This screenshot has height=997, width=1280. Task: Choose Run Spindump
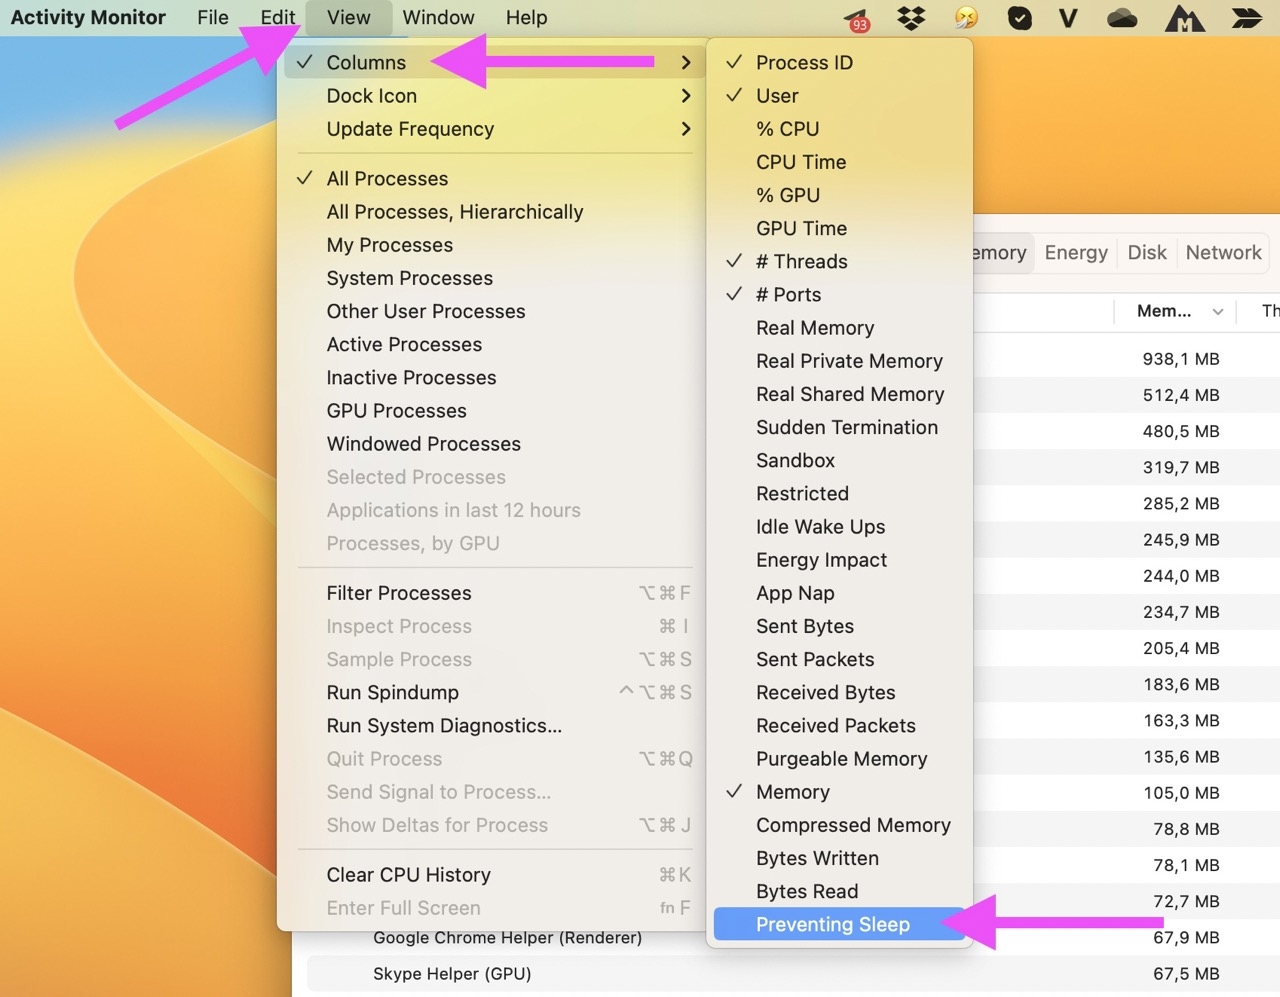(492, 692)
